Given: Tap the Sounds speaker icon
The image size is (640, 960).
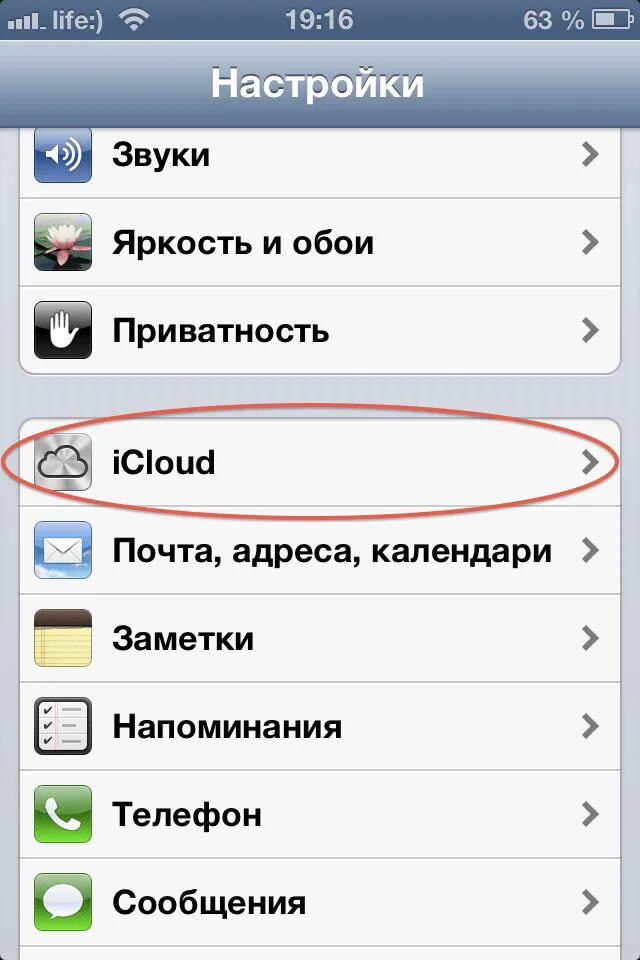Looking at the screenshot, I should point(63,155).
